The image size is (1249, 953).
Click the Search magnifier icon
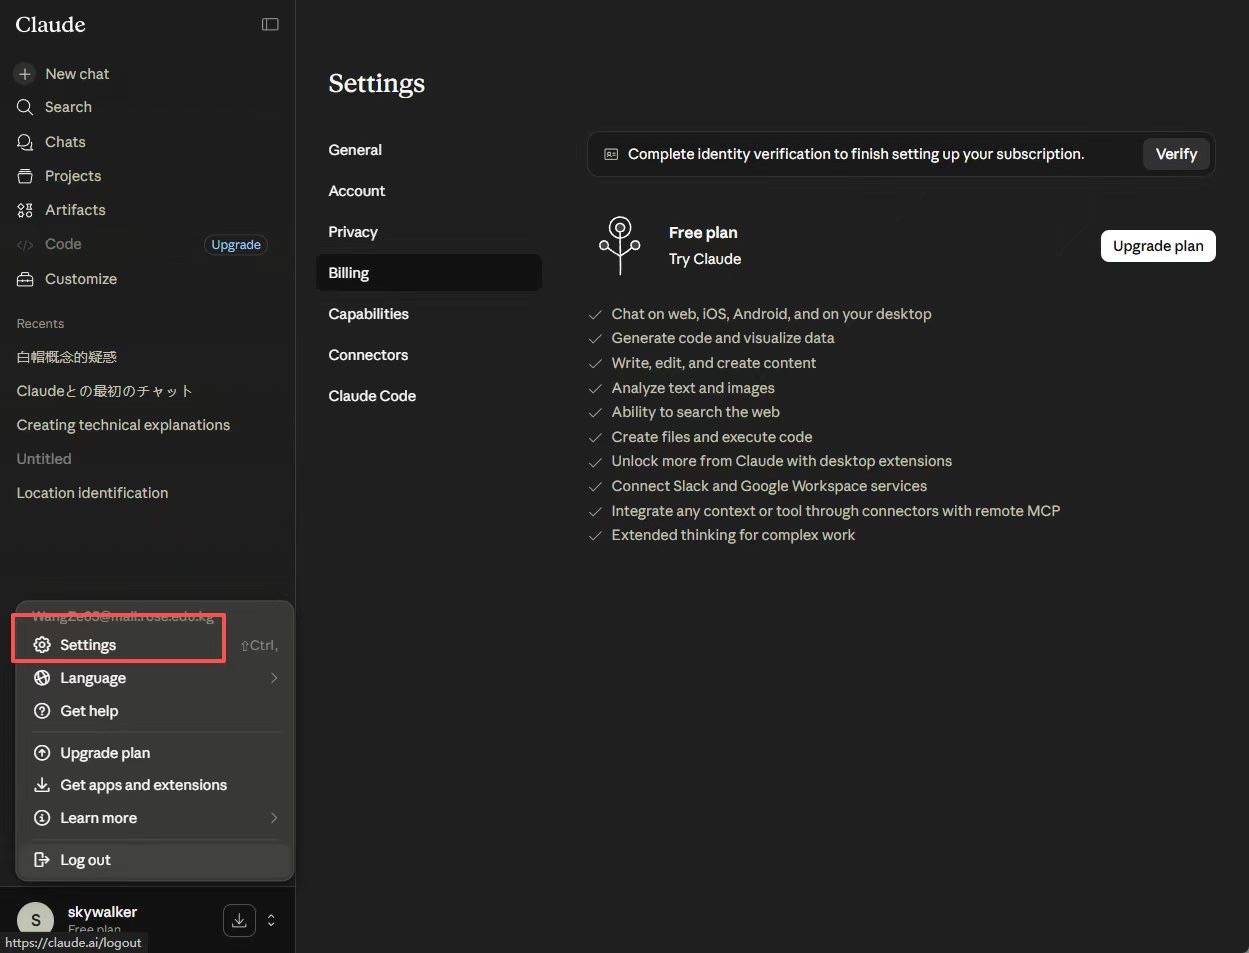coord(25,107)
